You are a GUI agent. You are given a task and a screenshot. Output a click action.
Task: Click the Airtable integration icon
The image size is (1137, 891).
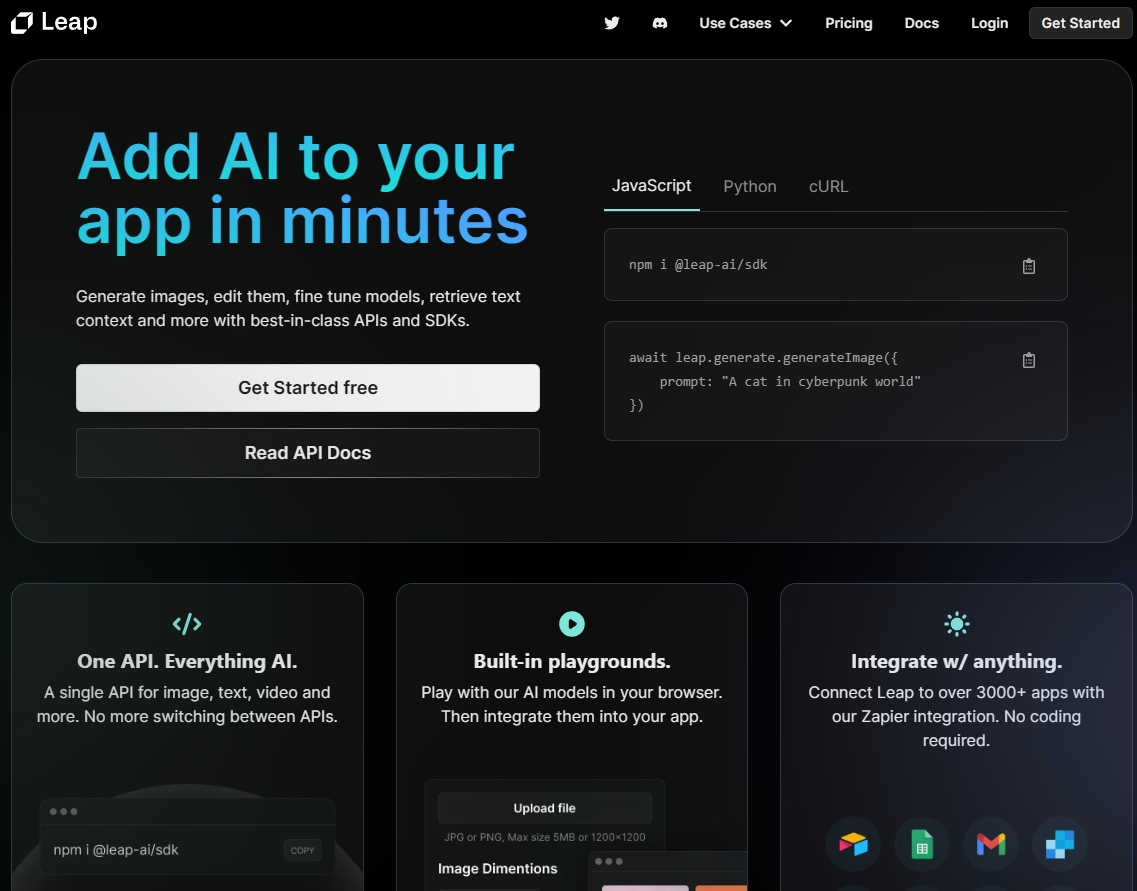click(x=853, y=844)
